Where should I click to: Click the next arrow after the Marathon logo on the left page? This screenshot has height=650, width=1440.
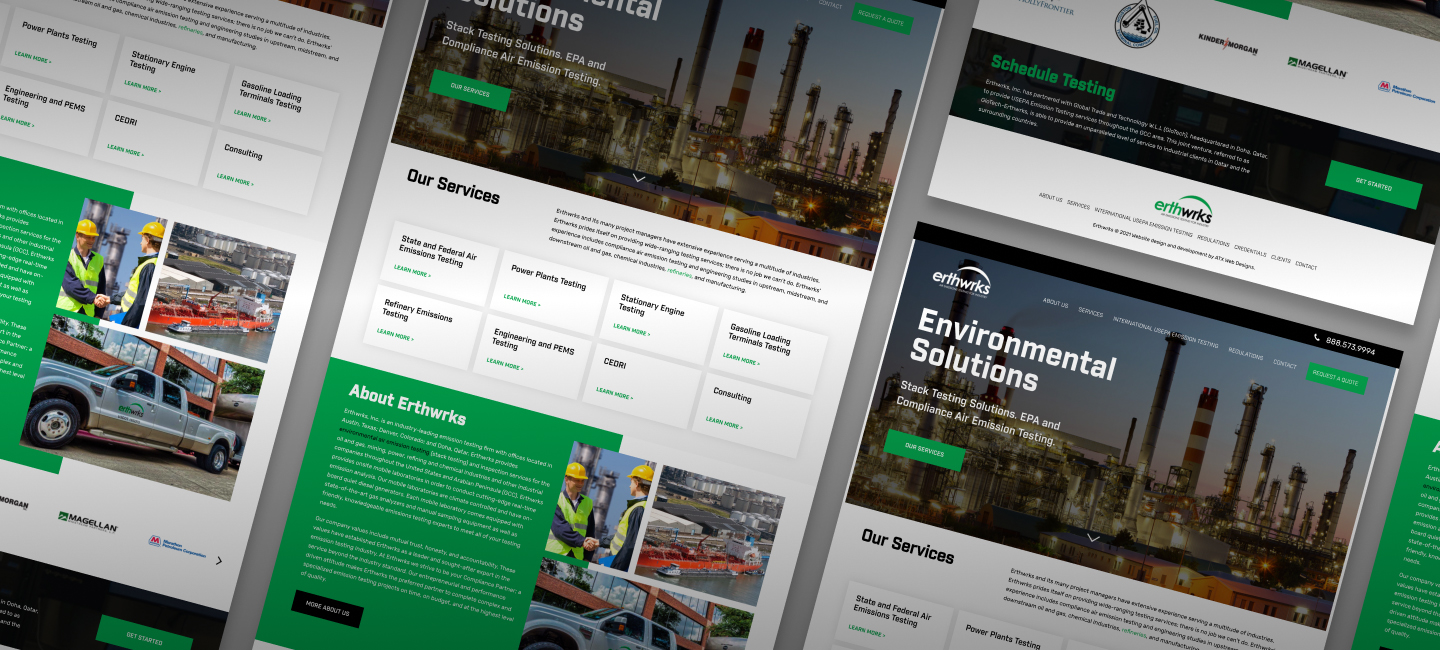pyautogui.click(x=219, y=560)
